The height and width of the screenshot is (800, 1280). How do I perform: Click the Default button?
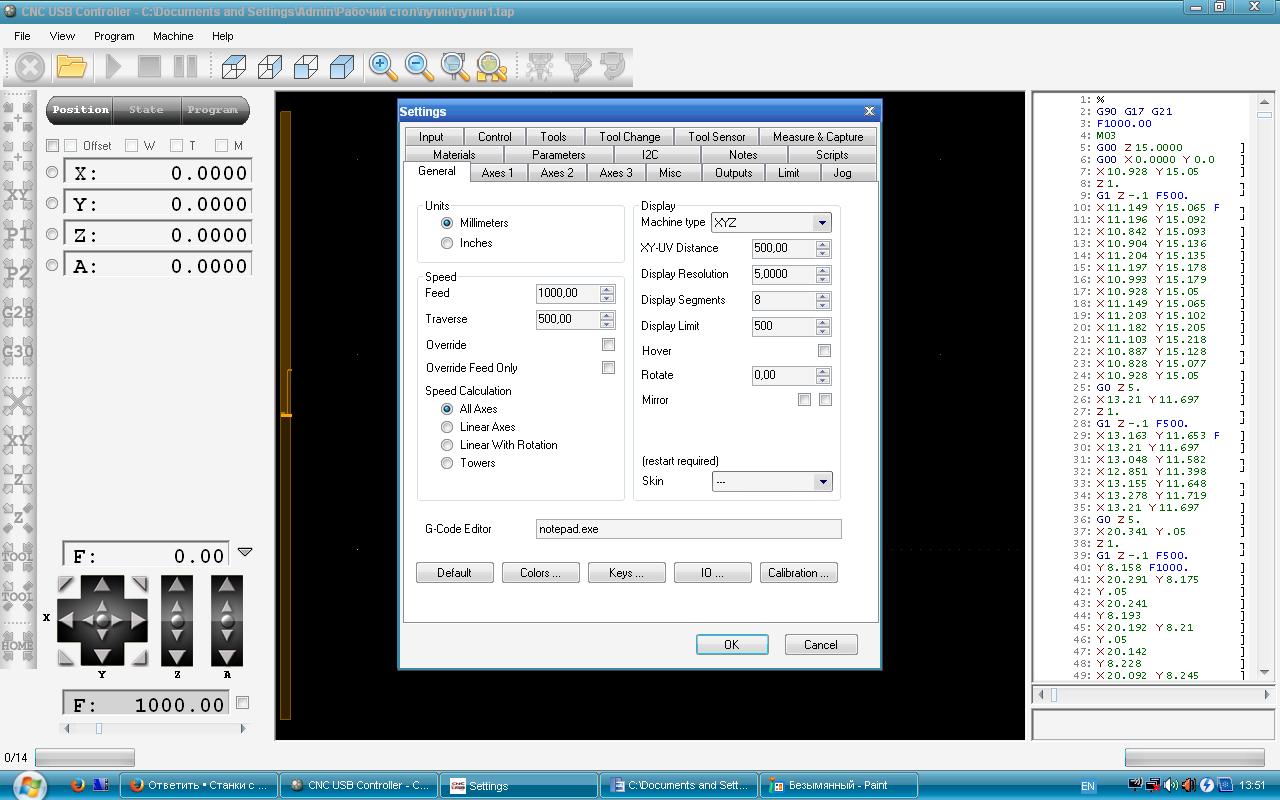click(x=454, y=573)
